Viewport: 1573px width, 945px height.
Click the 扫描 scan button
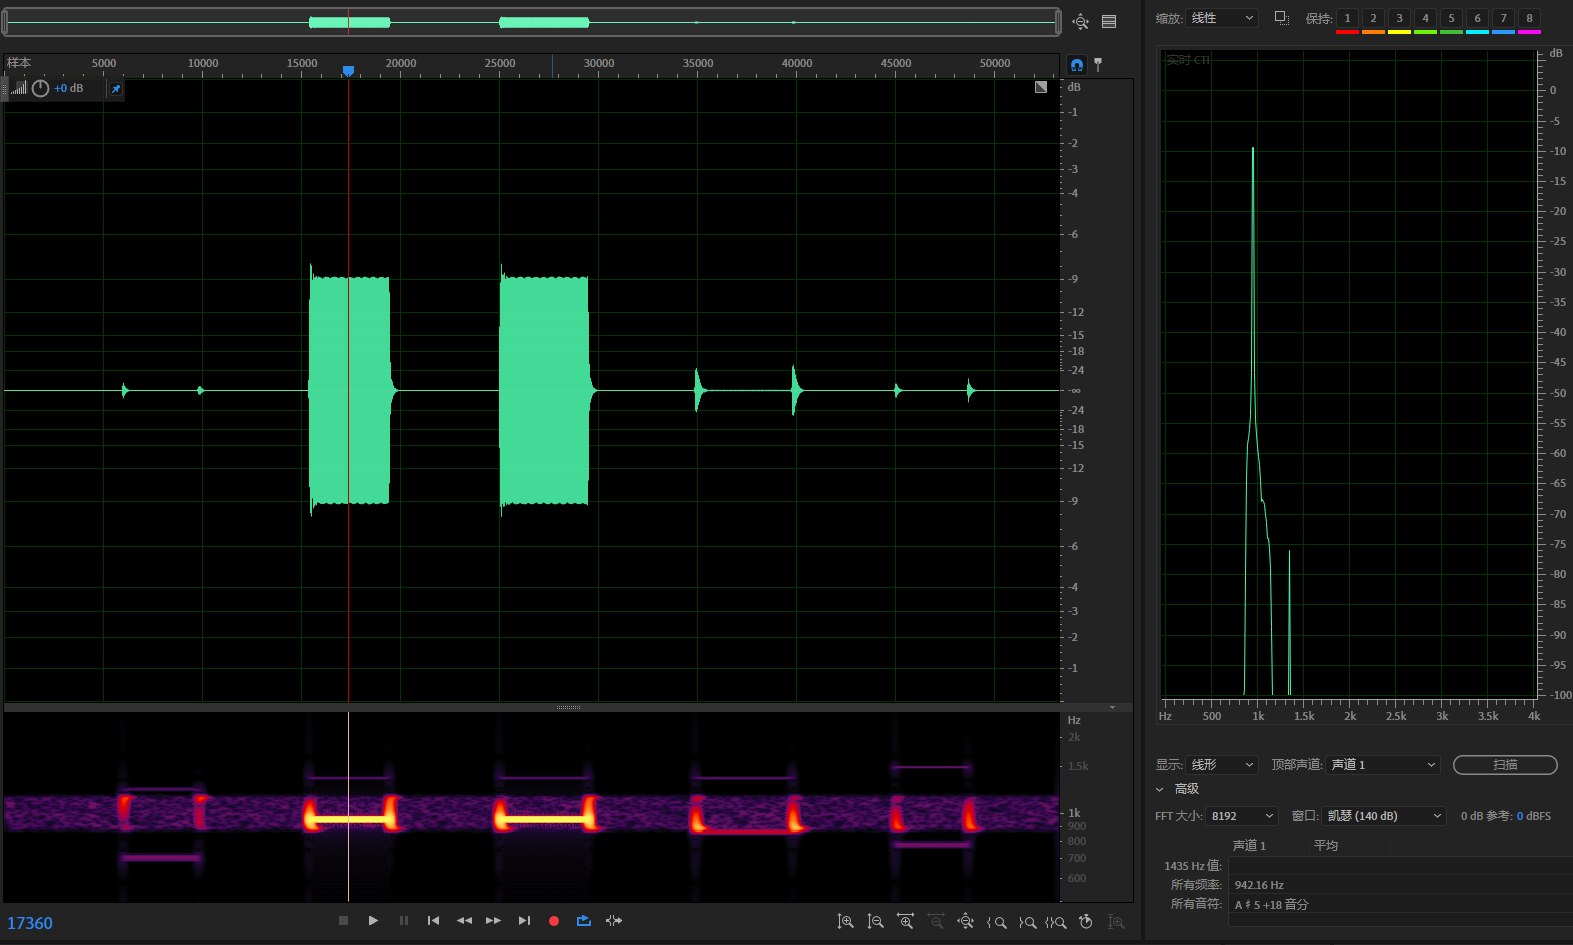pos(1505,765)
